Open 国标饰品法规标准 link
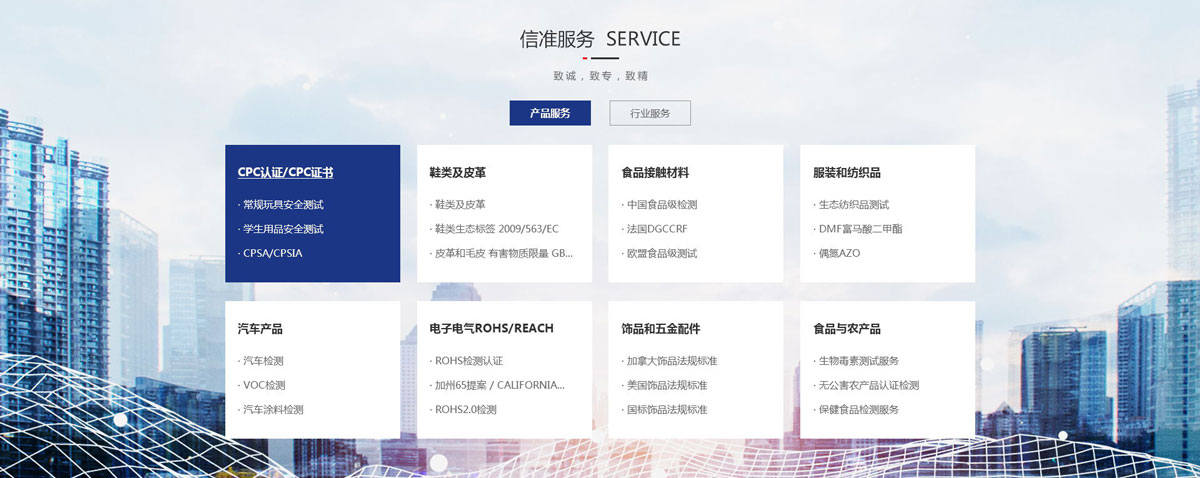 click(667, 409)
